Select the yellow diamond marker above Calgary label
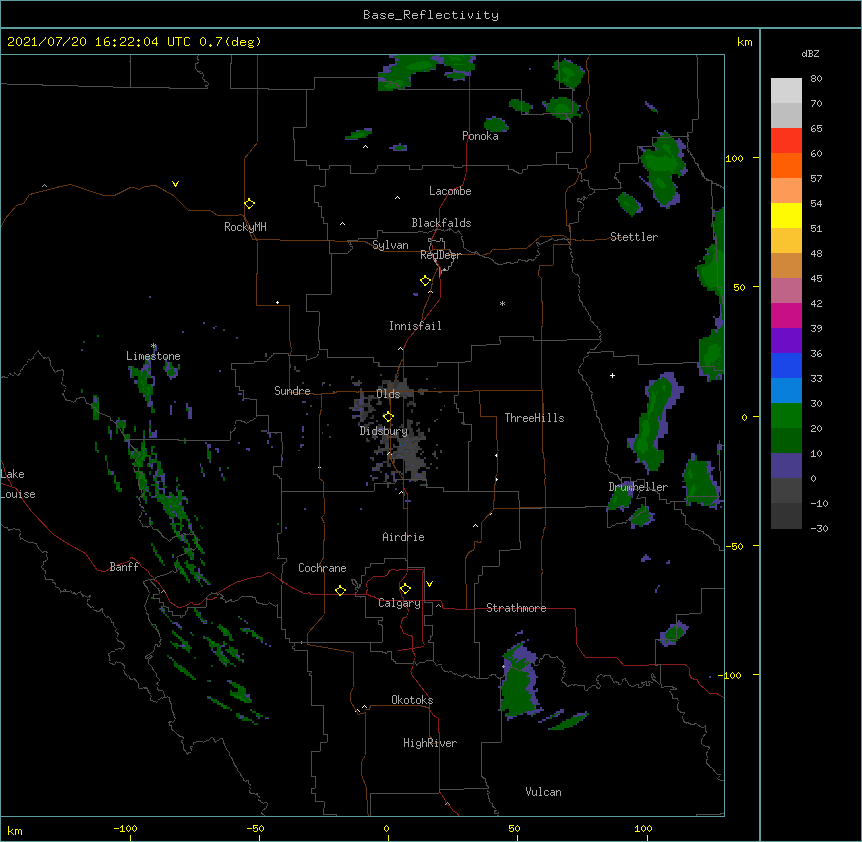This screenshot has width=862, height=842. (x=405, y=589)
